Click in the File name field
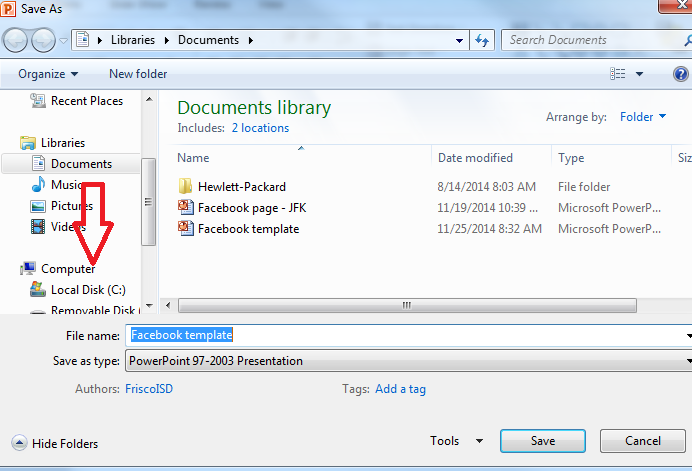Viewport: 692px width, 476px height. coord(408,335)
